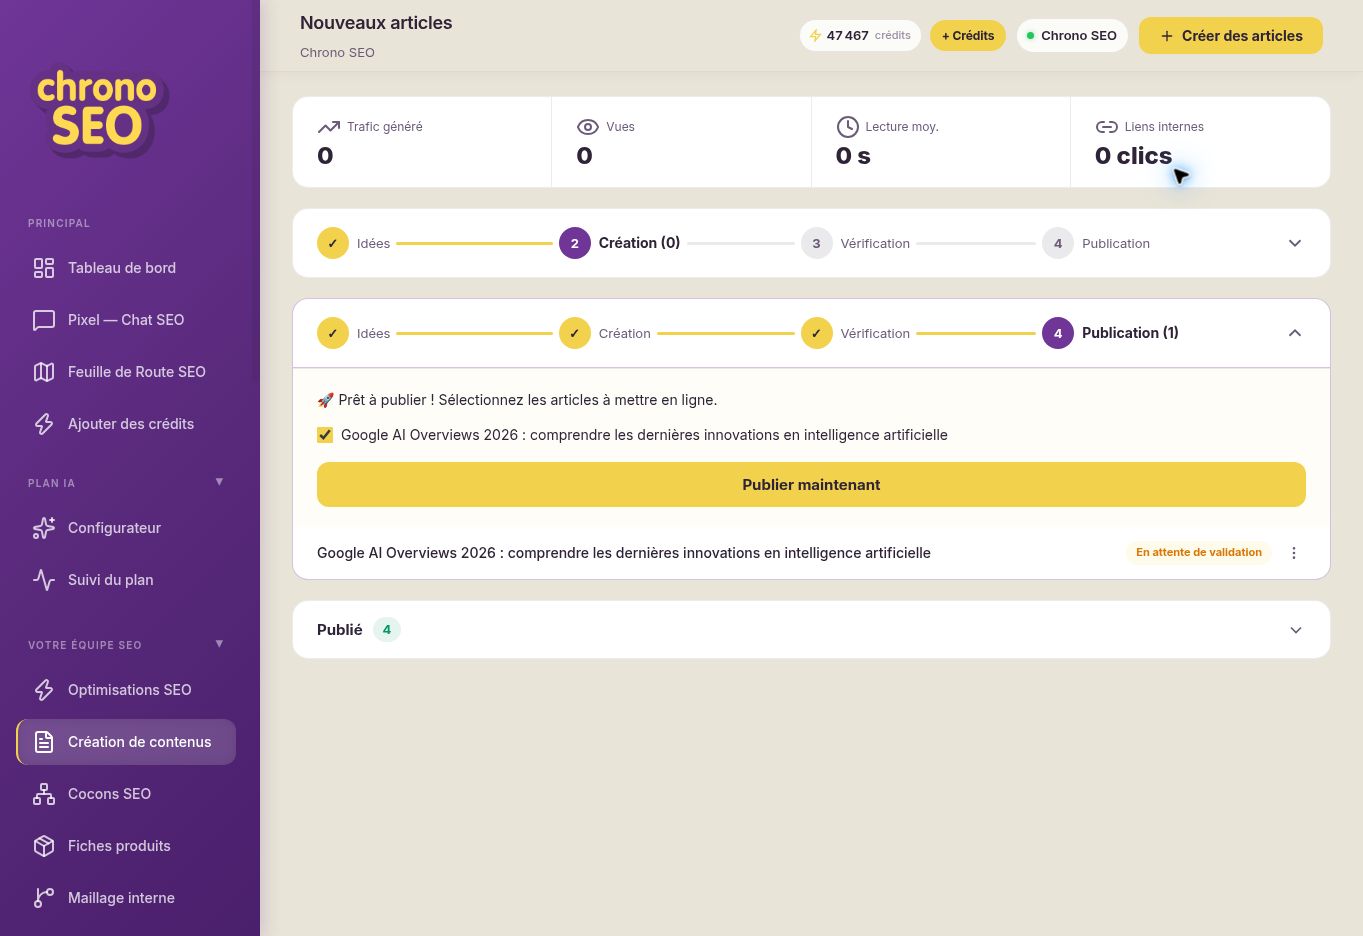The height and width of the screenshot is (936, 1363).
Task: Collapse the VOTRE ÉQUIPE SEO sidebar section
Action: pyautogui.click(x=219, y=644)
